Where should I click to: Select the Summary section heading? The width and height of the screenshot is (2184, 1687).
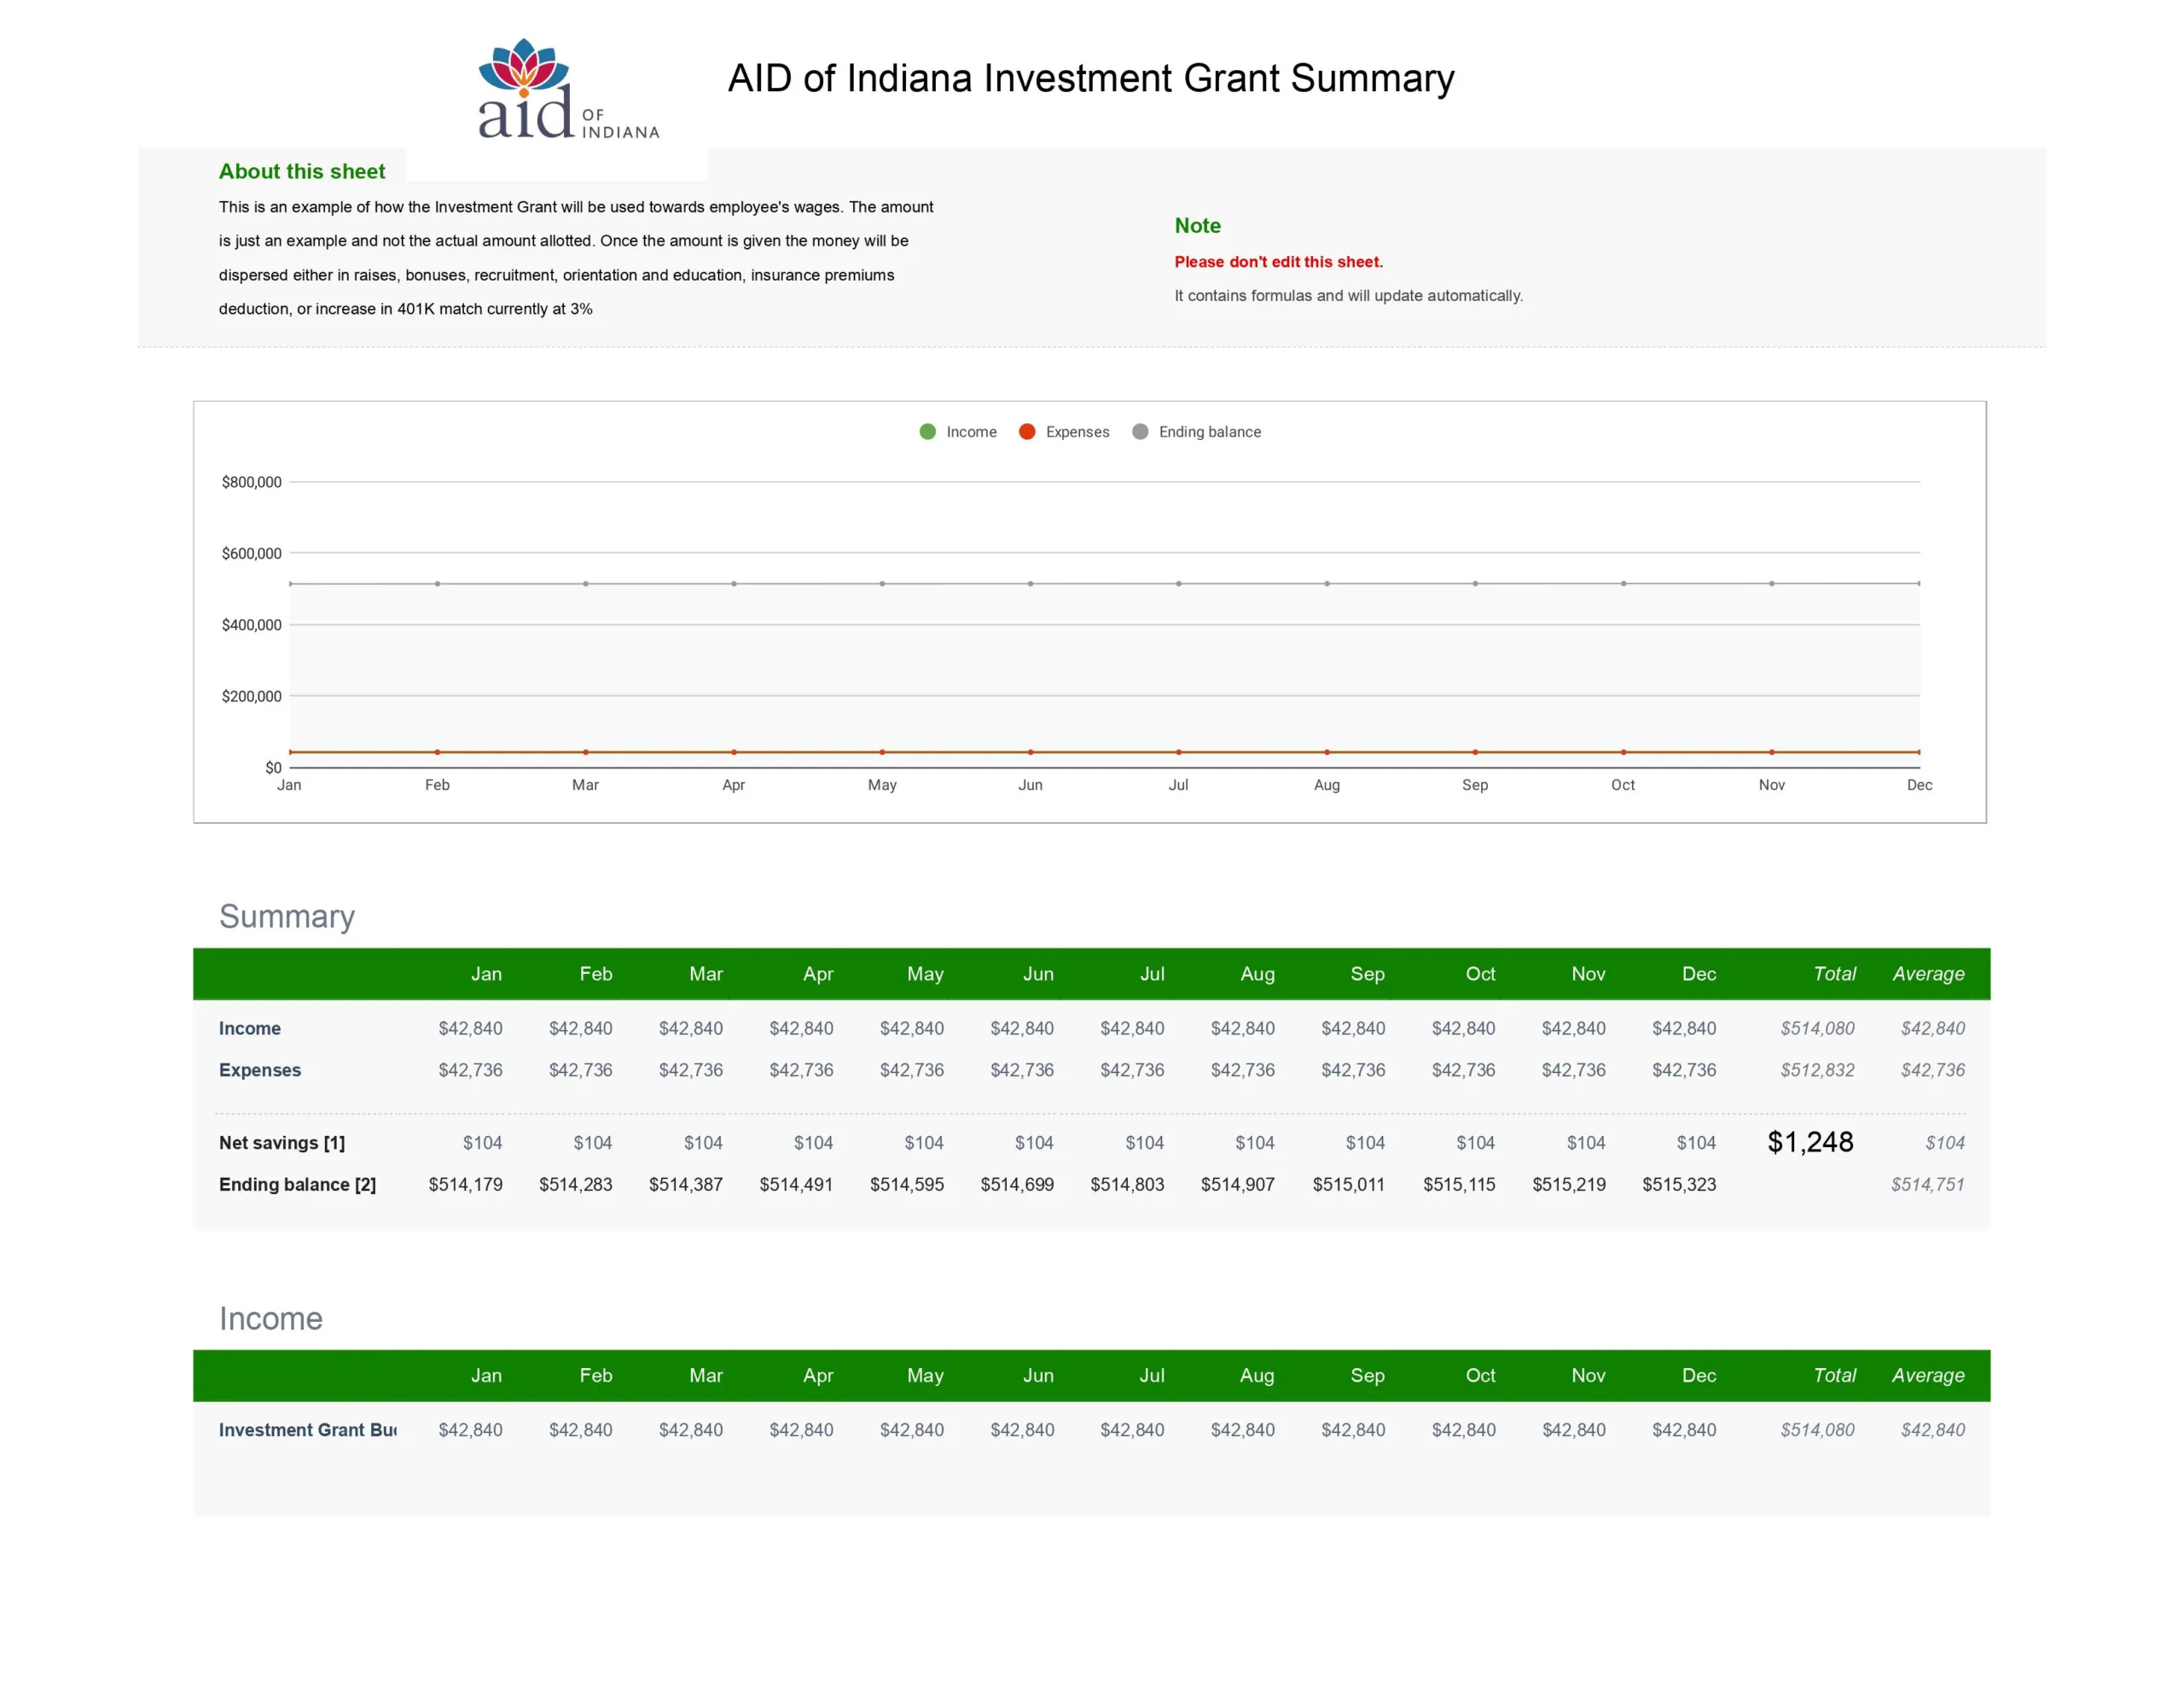click(x=287, y=916)
